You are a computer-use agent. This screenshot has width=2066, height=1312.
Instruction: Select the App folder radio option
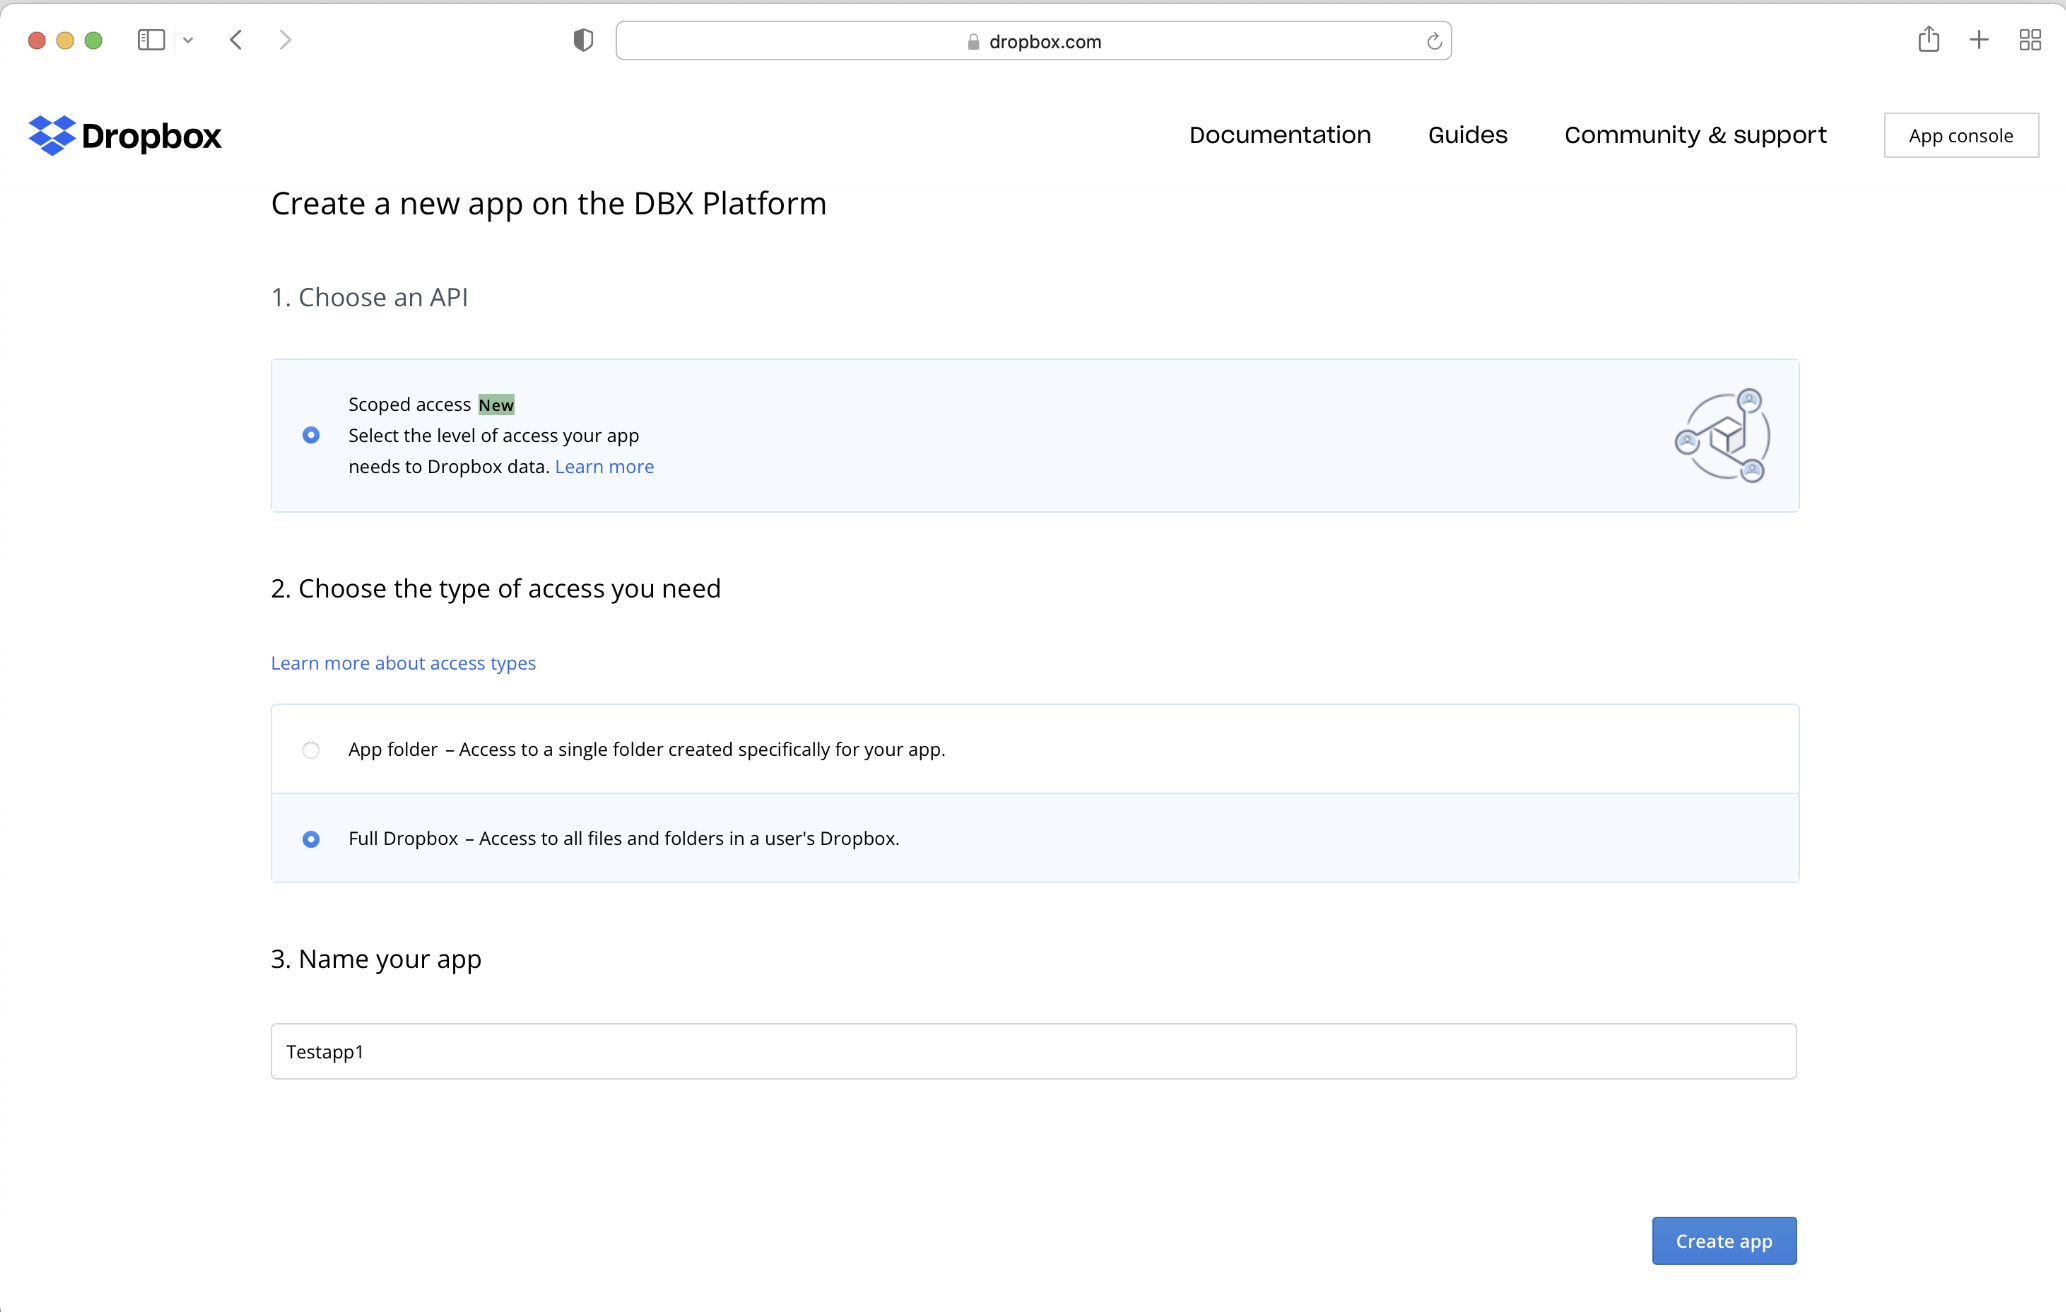(311, 750)
